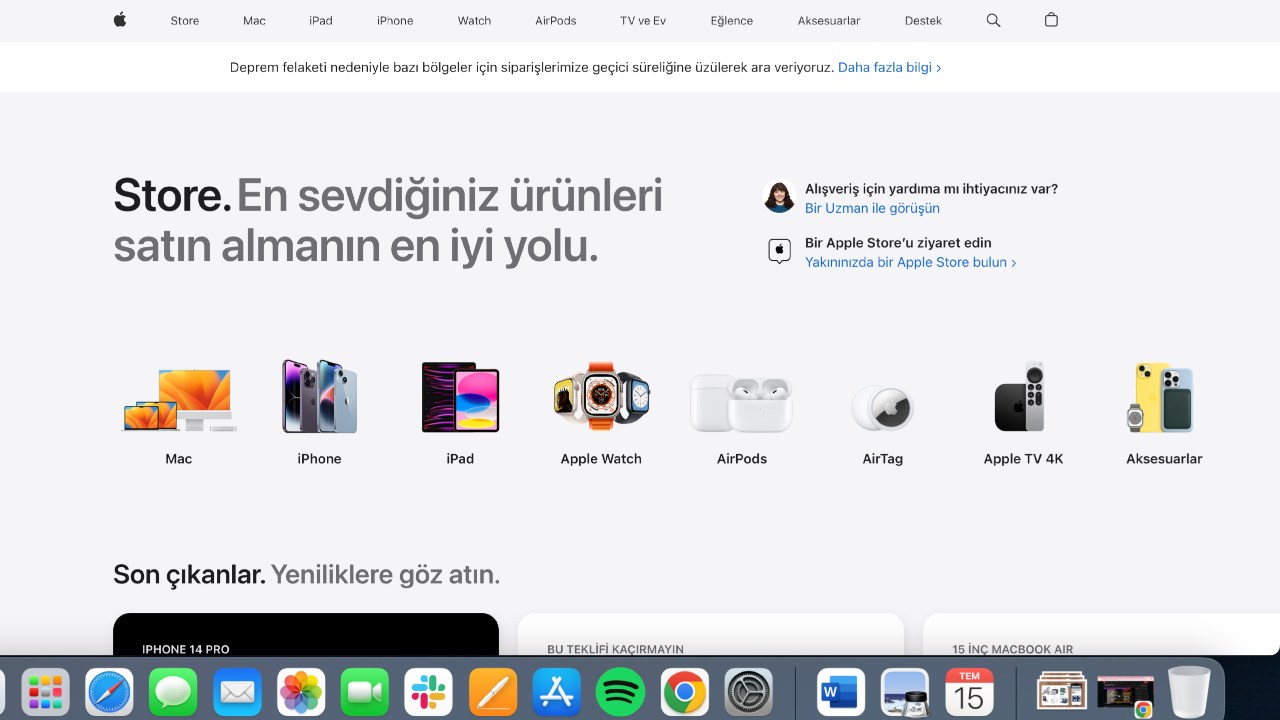1280x720 pixels.
Task: Select the Apple Watch category image
Action: coord(601,396)
